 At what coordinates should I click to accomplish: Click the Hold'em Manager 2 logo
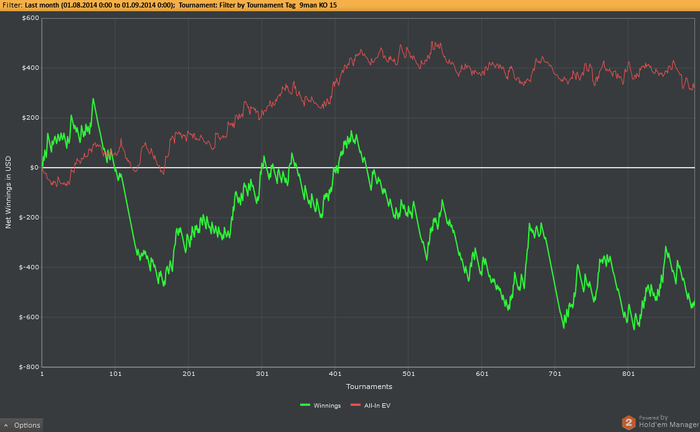pos(628,422)
